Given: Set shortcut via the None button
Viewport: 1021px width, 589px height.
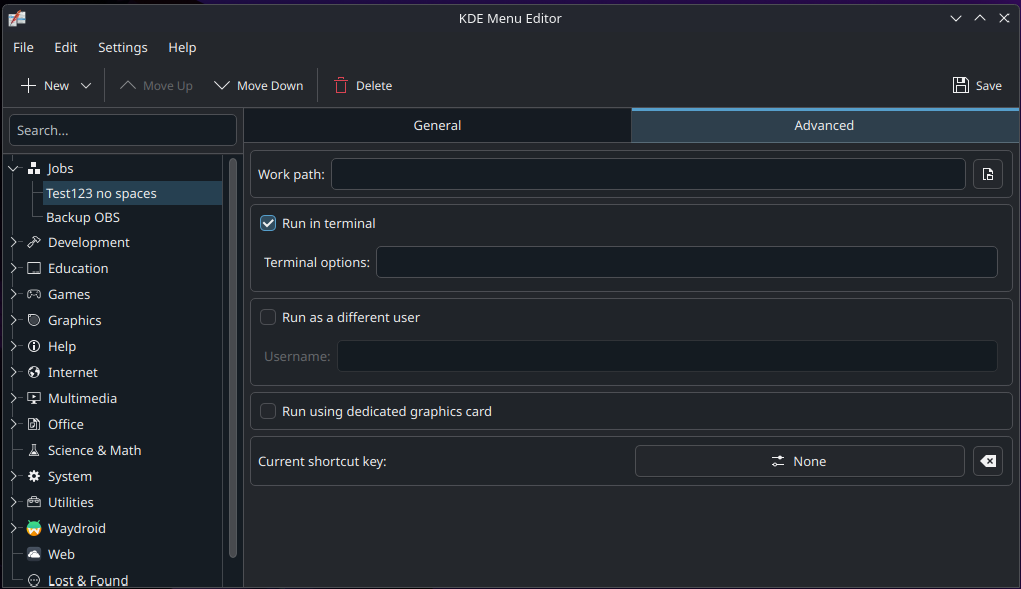Looking at the screenshot, I should tap(799, 461).
